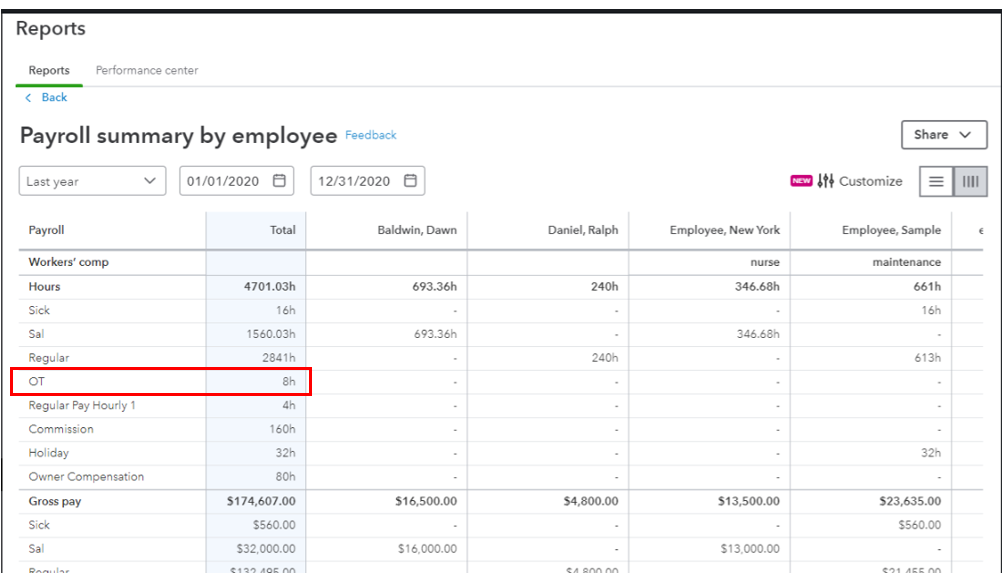This screenshot has height=581, width=1006.
Task: Click the Back link
Action: click(54, 98)
